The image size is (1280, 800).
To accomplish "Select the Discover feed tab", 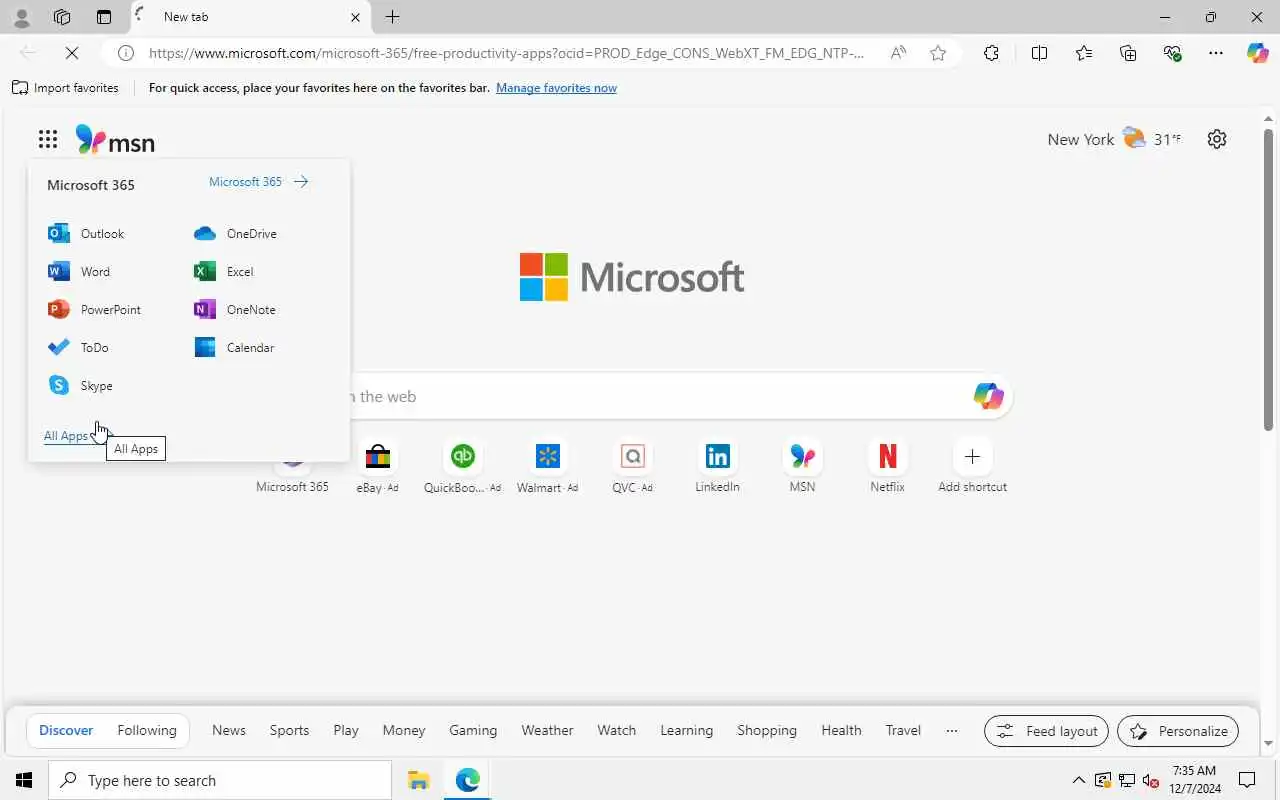I will pyautogui.click(x=66, y=730).
